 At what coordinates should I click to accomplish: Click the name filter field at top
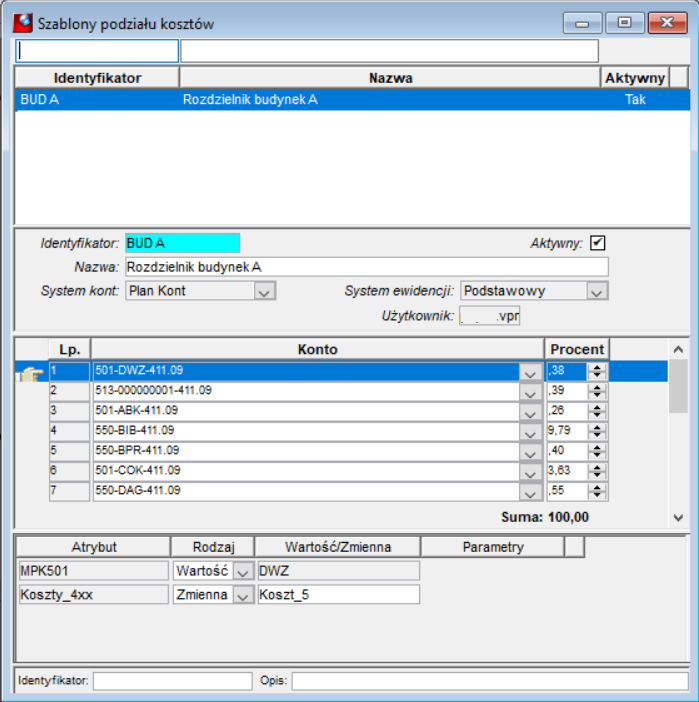click(389, 51)
